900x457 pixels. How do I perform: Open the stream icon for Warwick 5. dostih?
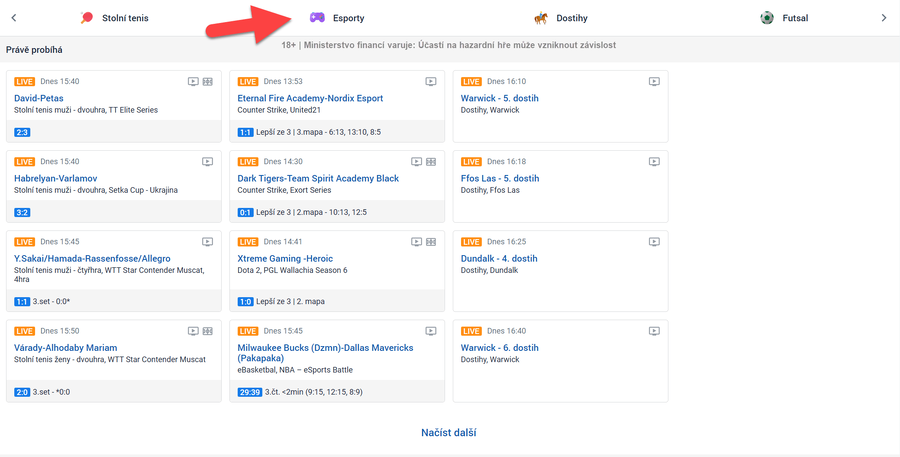[654, 82]
